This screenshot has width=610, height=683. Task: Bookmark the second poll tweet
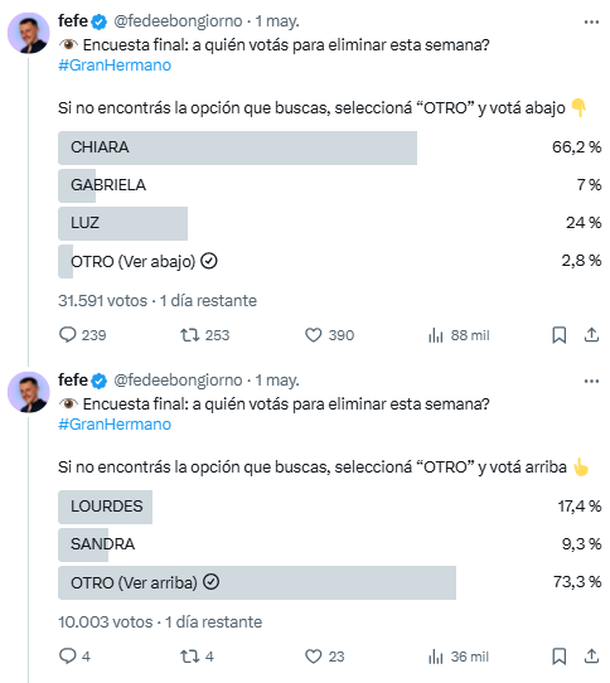tap(559, 656)
